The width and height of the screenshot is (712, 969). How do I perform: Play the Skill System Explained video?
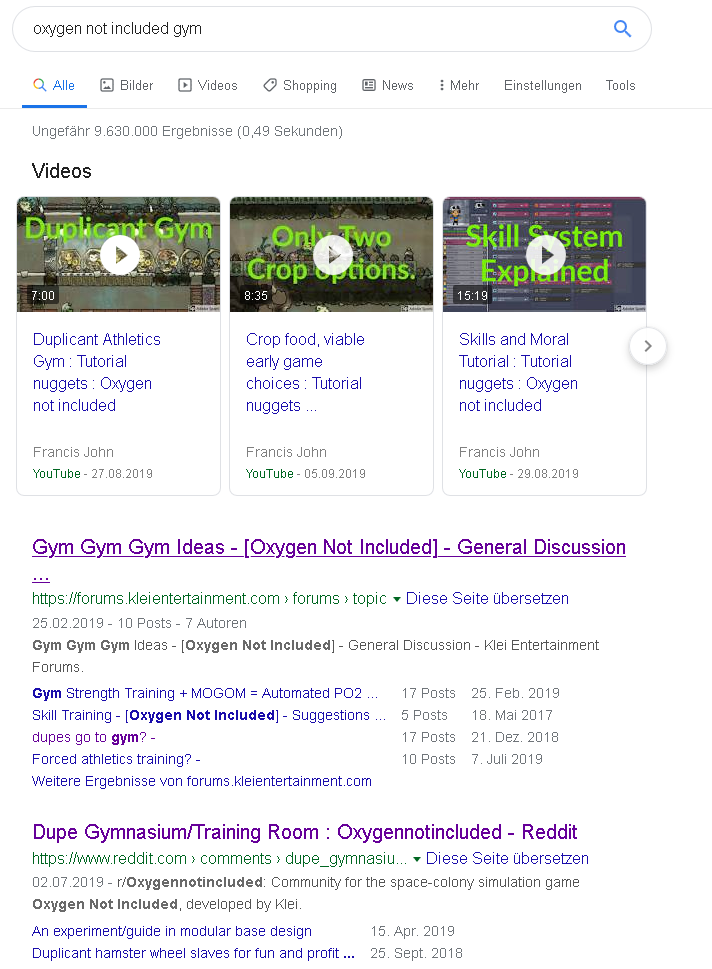click(545, 255)
